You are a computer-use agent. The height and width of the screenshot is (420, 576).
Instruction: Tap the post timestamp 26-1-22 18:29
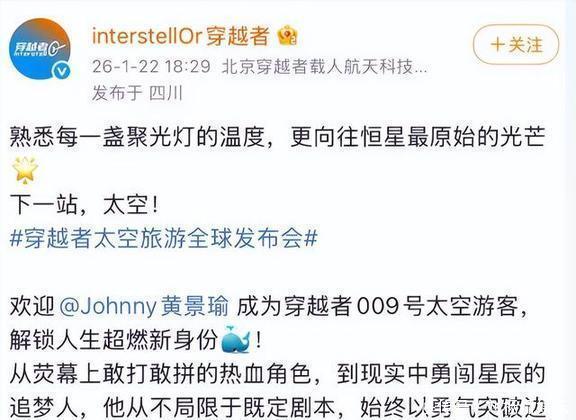[151, 67]
